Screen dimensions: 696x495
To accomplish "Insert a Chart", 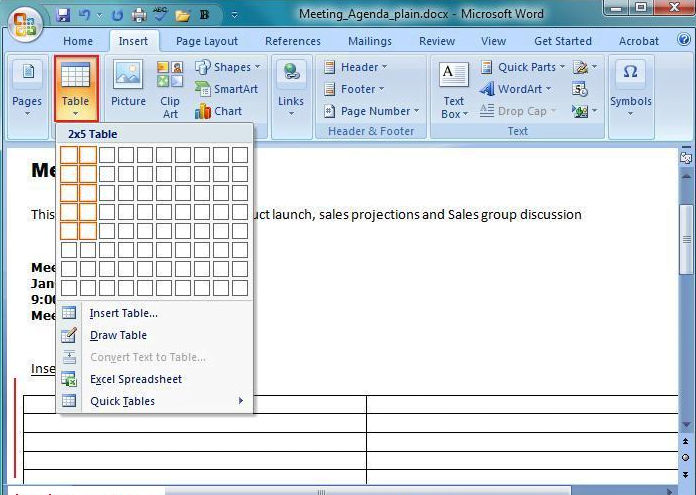I will [x=219, y=111].
